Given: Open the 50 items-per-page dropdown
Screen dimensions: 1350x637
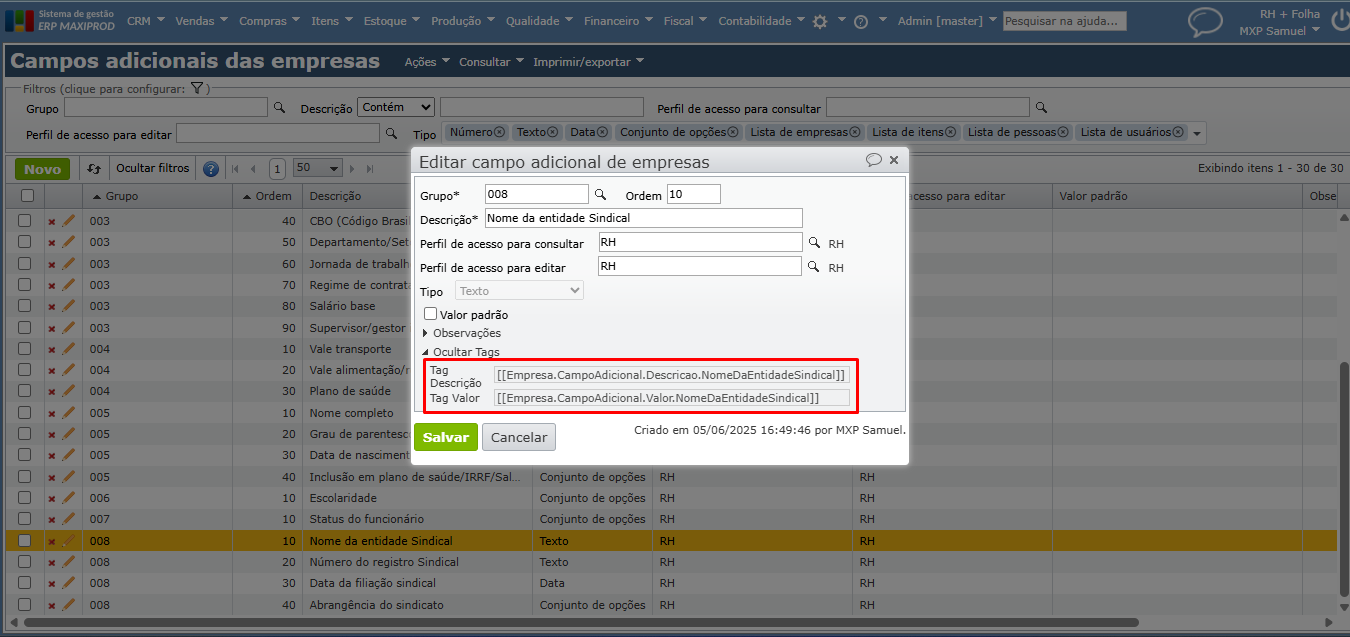Looking at the screenshot, I should pos(318,169).
